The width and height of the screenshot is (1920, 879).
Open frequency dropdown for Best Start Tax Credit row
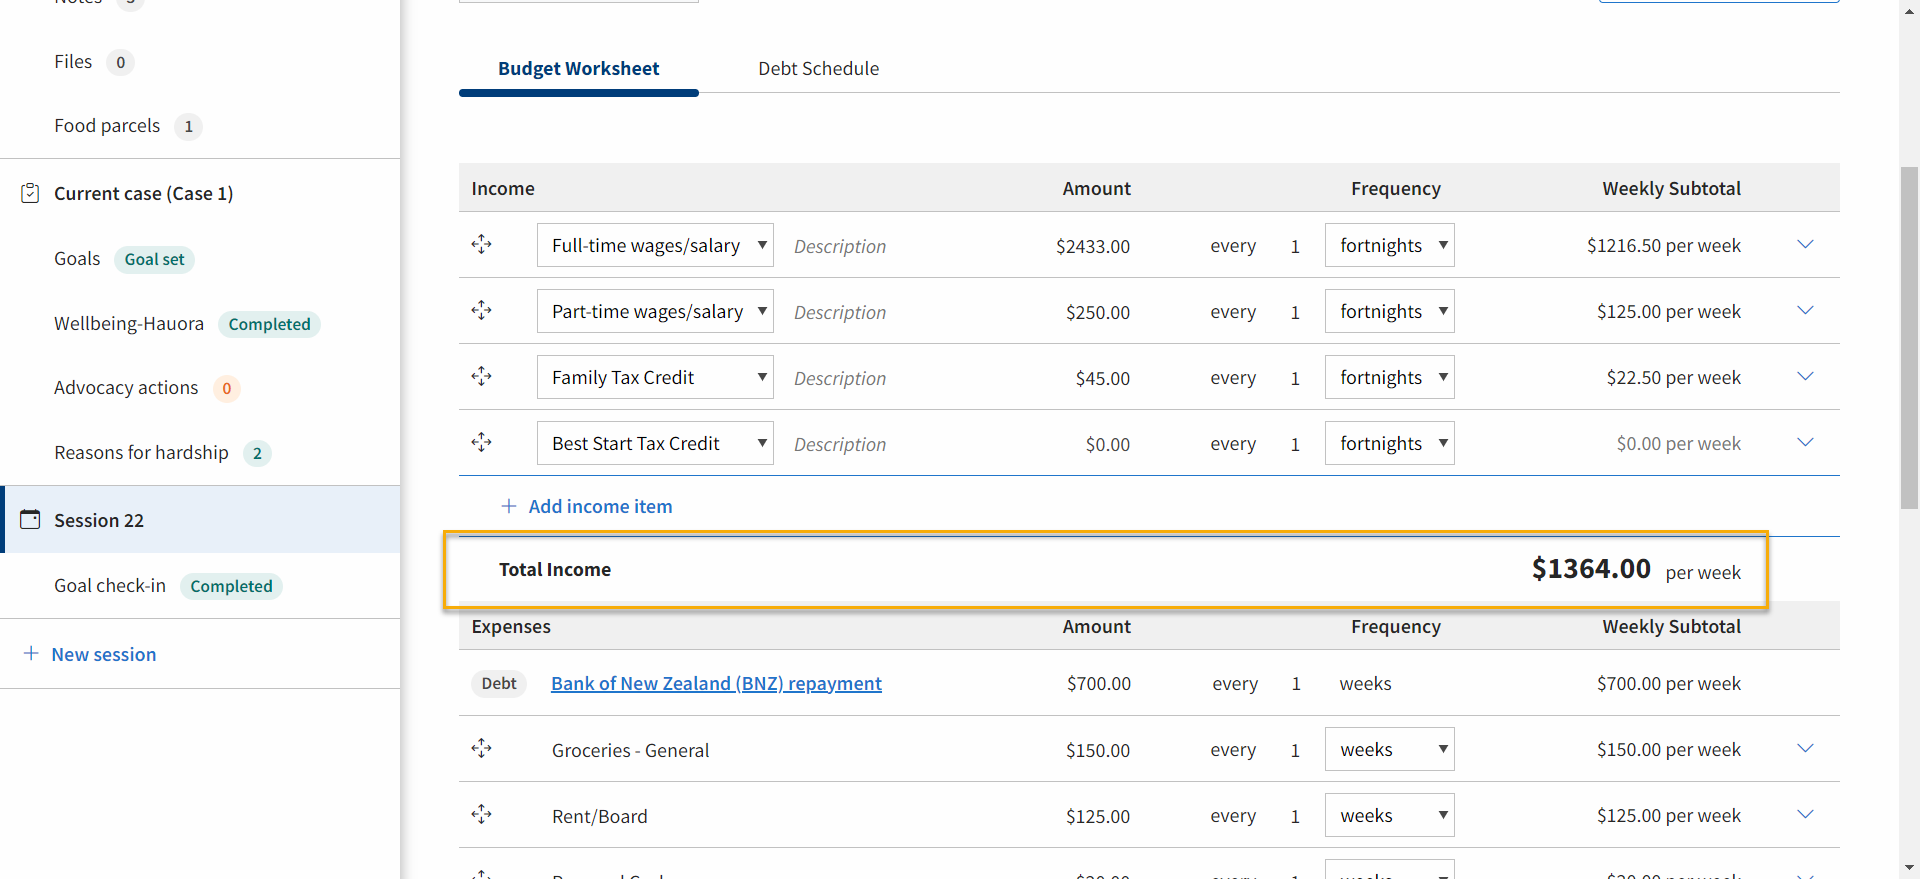click(1390, 443)
